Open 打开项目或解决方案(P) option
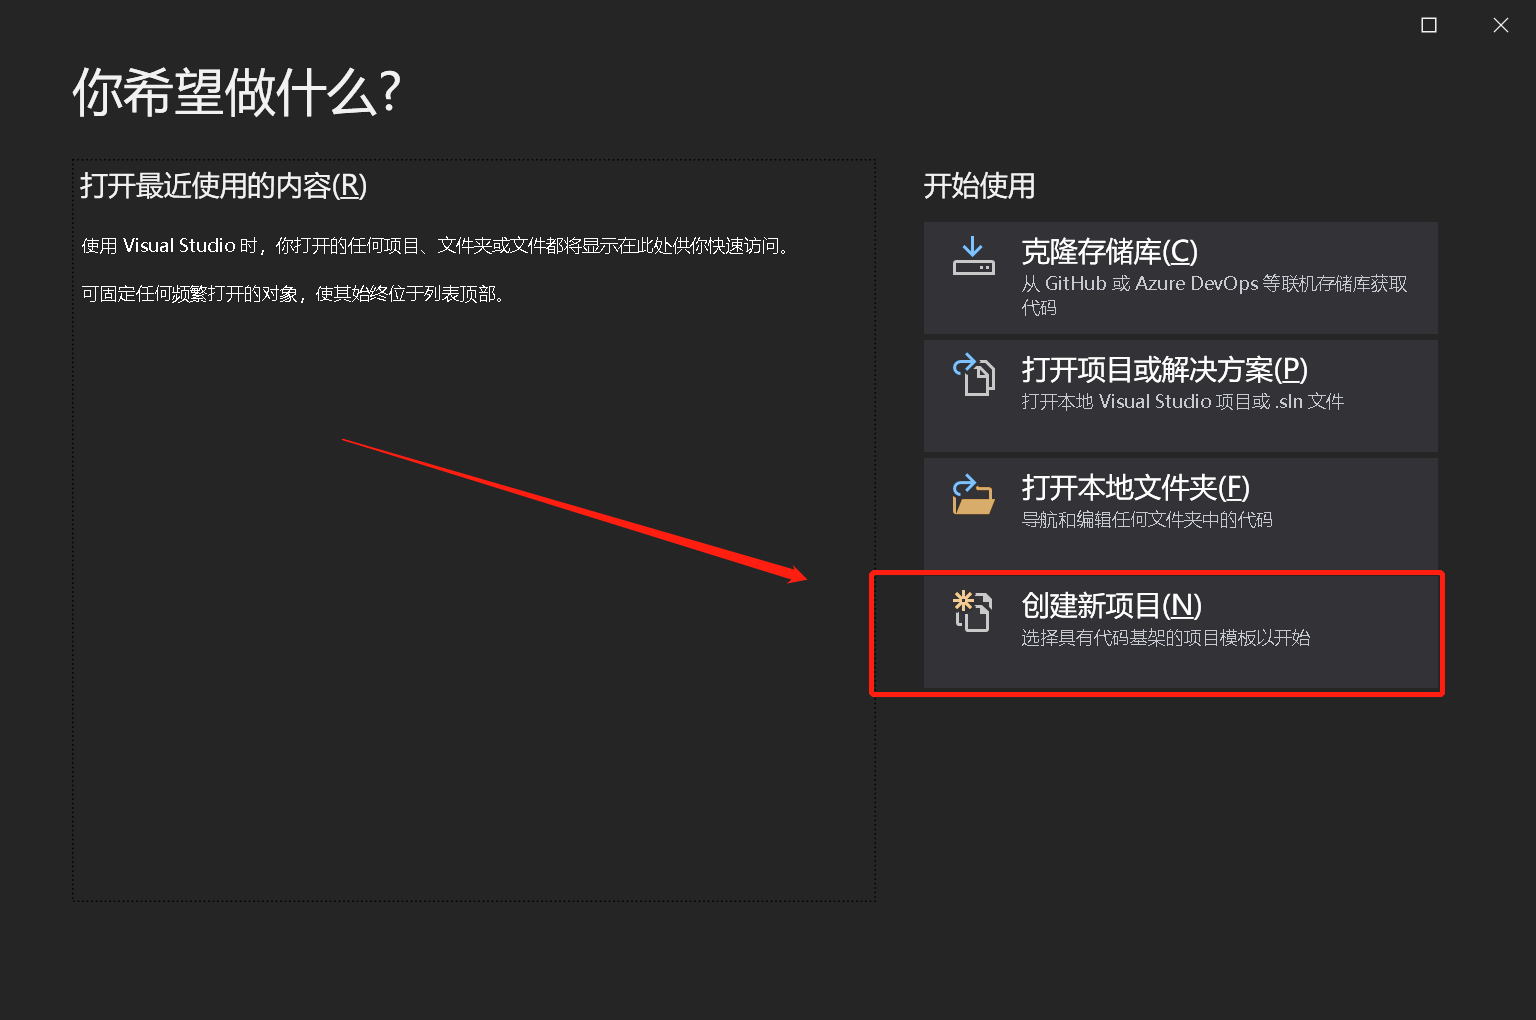Viewport: 1536px width, 1020px height. click(x=1180, y=396)
